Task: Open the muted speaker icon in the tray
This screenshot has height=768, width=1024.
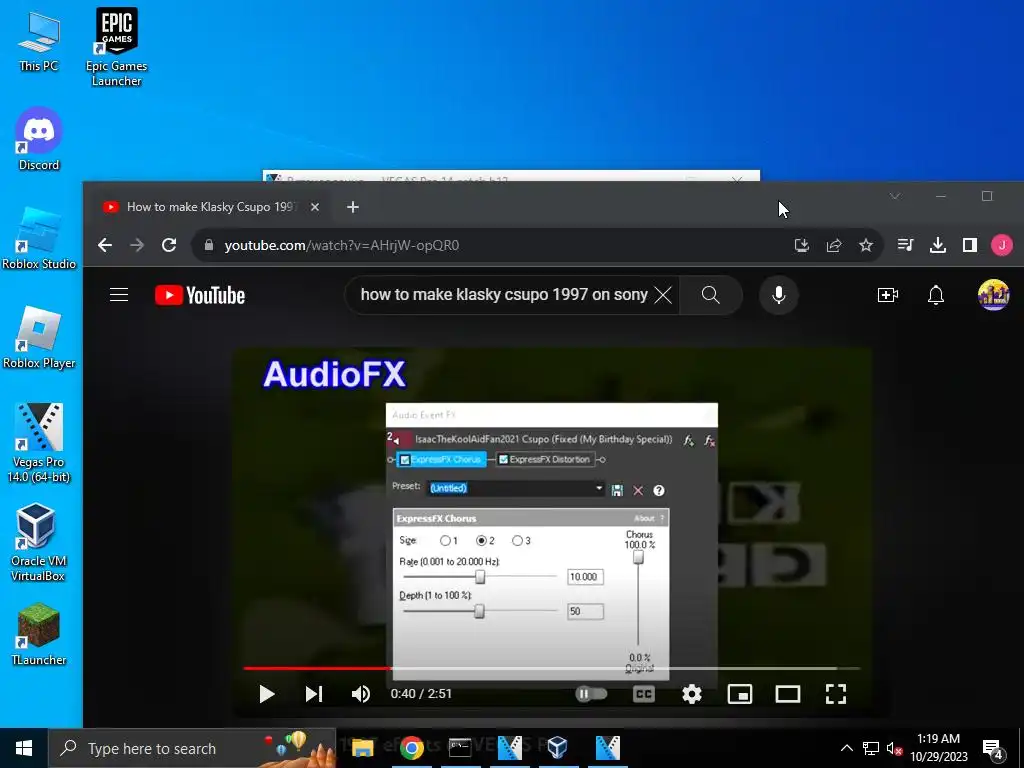Action: [894, 748]
